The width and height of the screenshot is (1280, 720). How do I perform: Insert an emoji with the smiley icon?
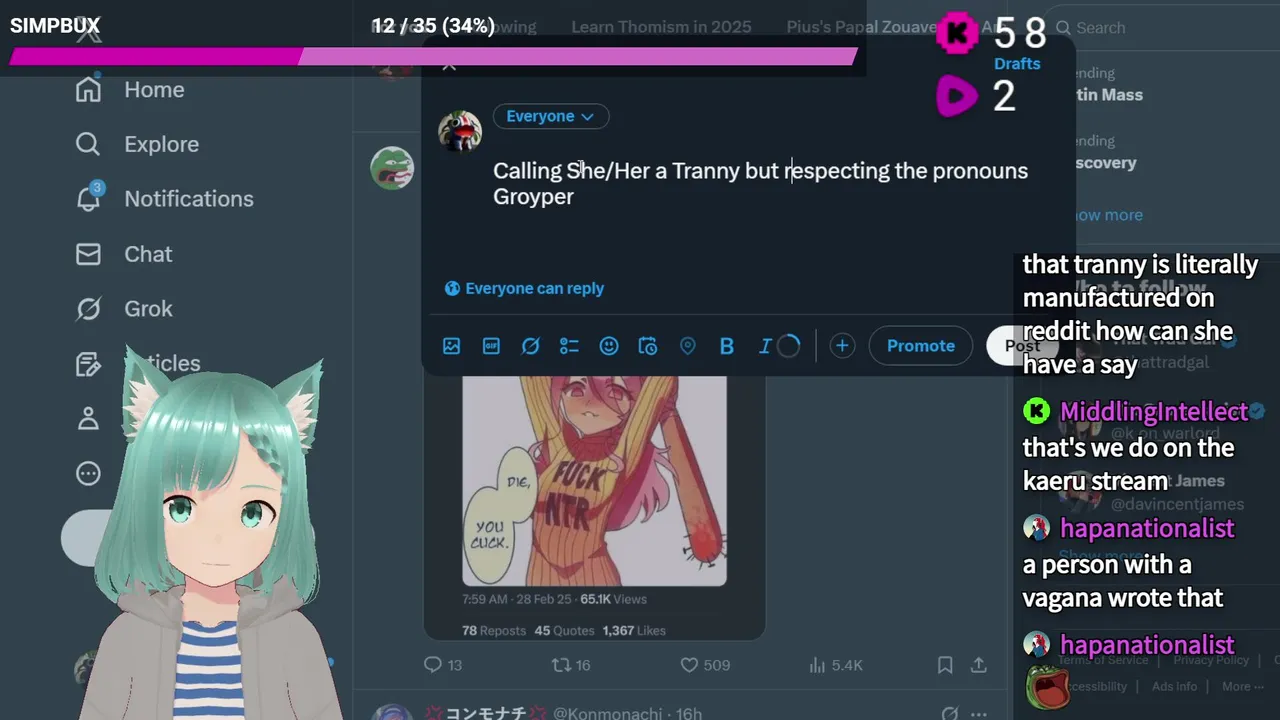click(608, 346)
